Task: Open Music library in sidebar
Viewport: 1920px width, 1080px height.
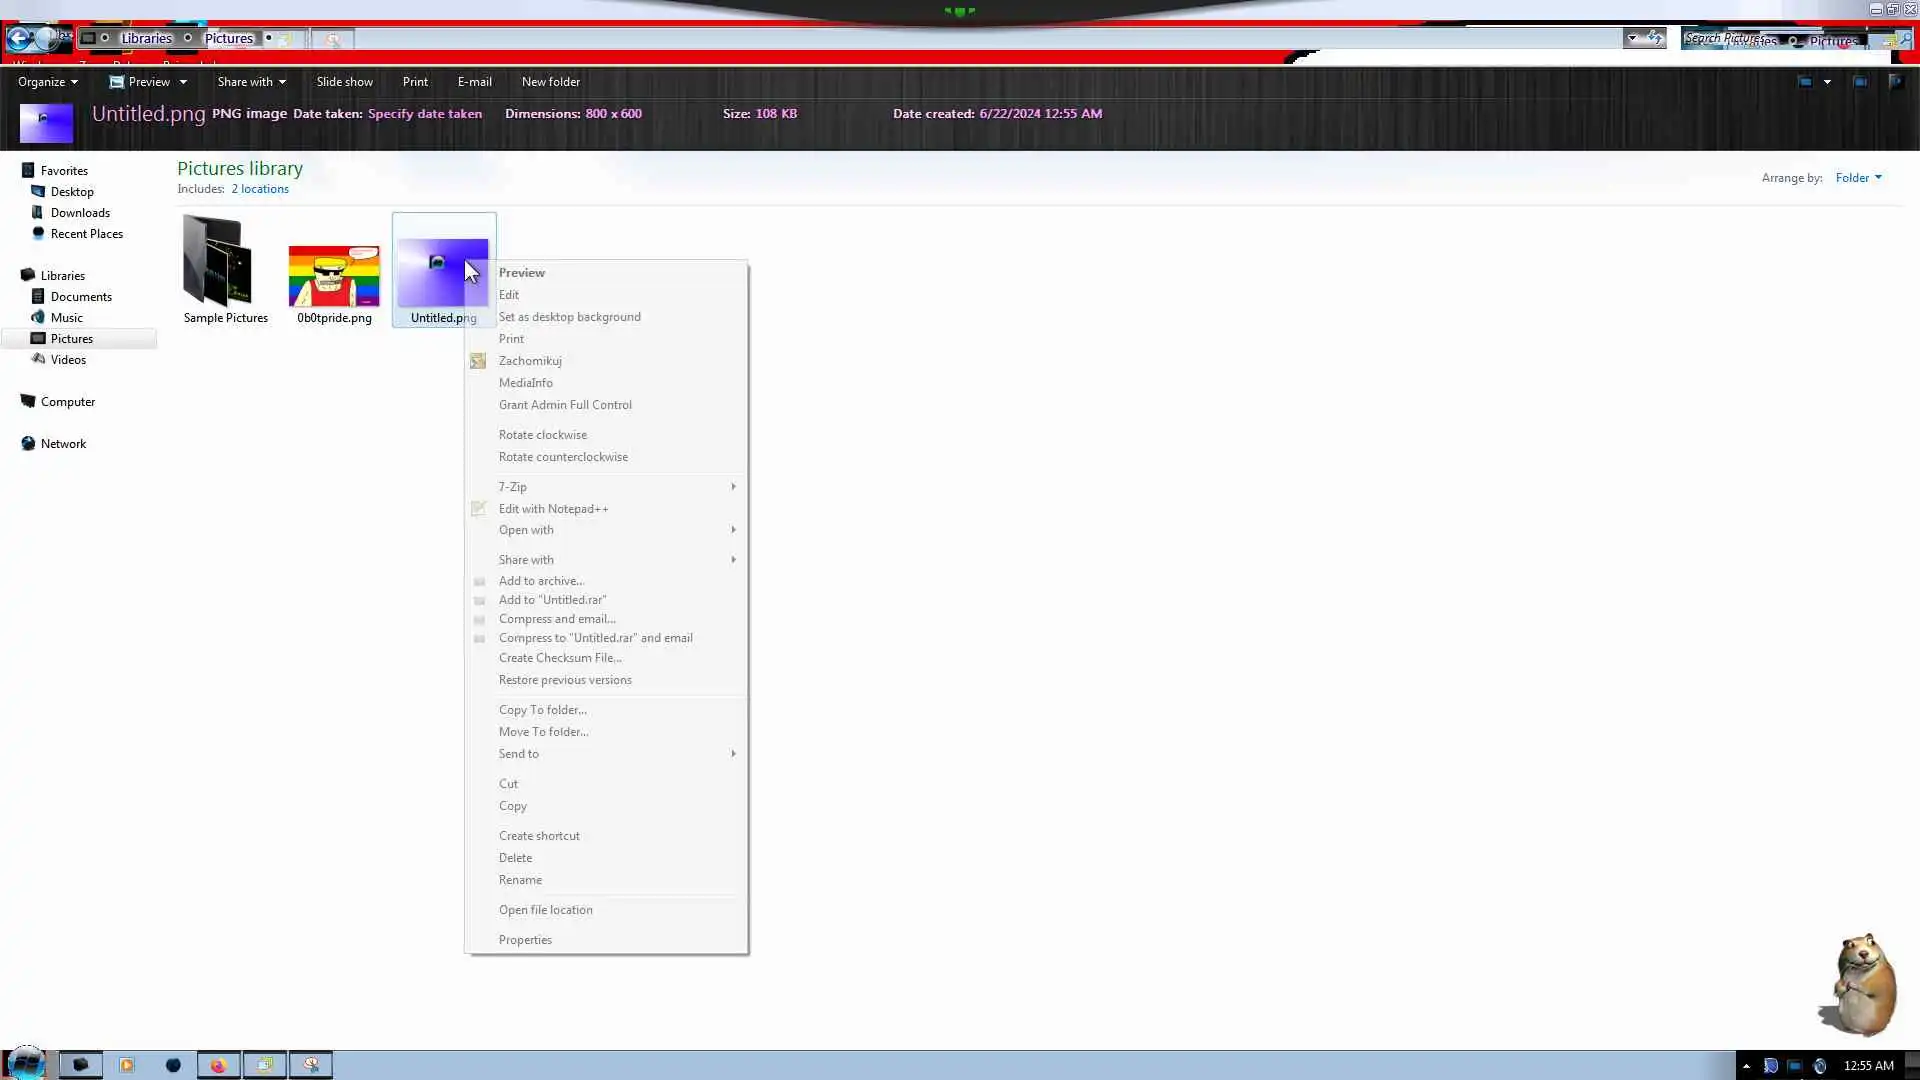Action: click(x=66, y=318)
